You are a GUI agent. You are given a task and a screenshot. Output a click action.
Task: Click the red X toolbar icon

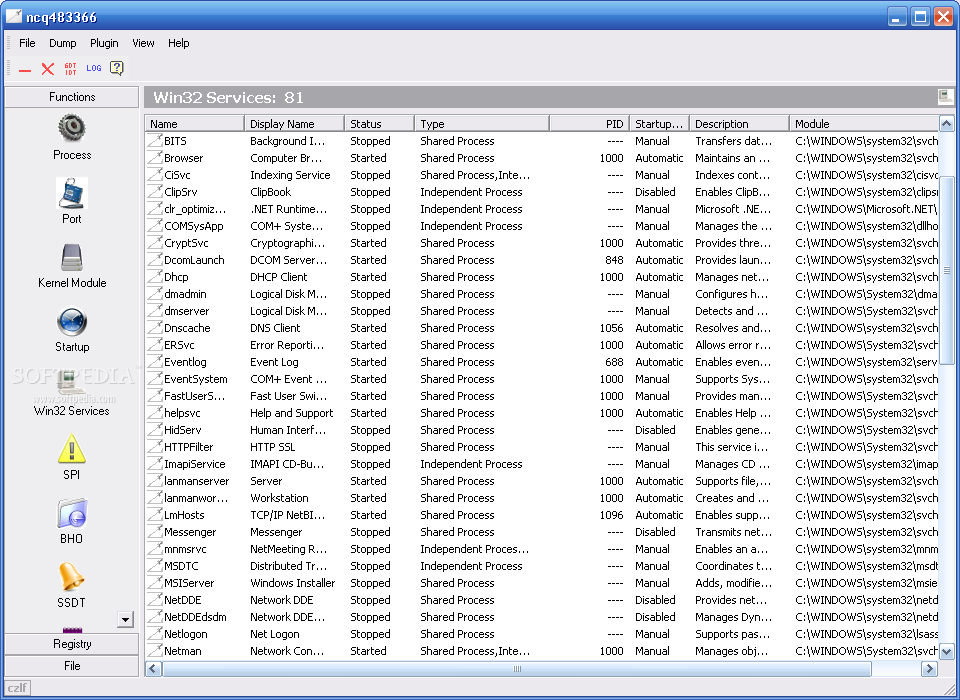[48, 69]
